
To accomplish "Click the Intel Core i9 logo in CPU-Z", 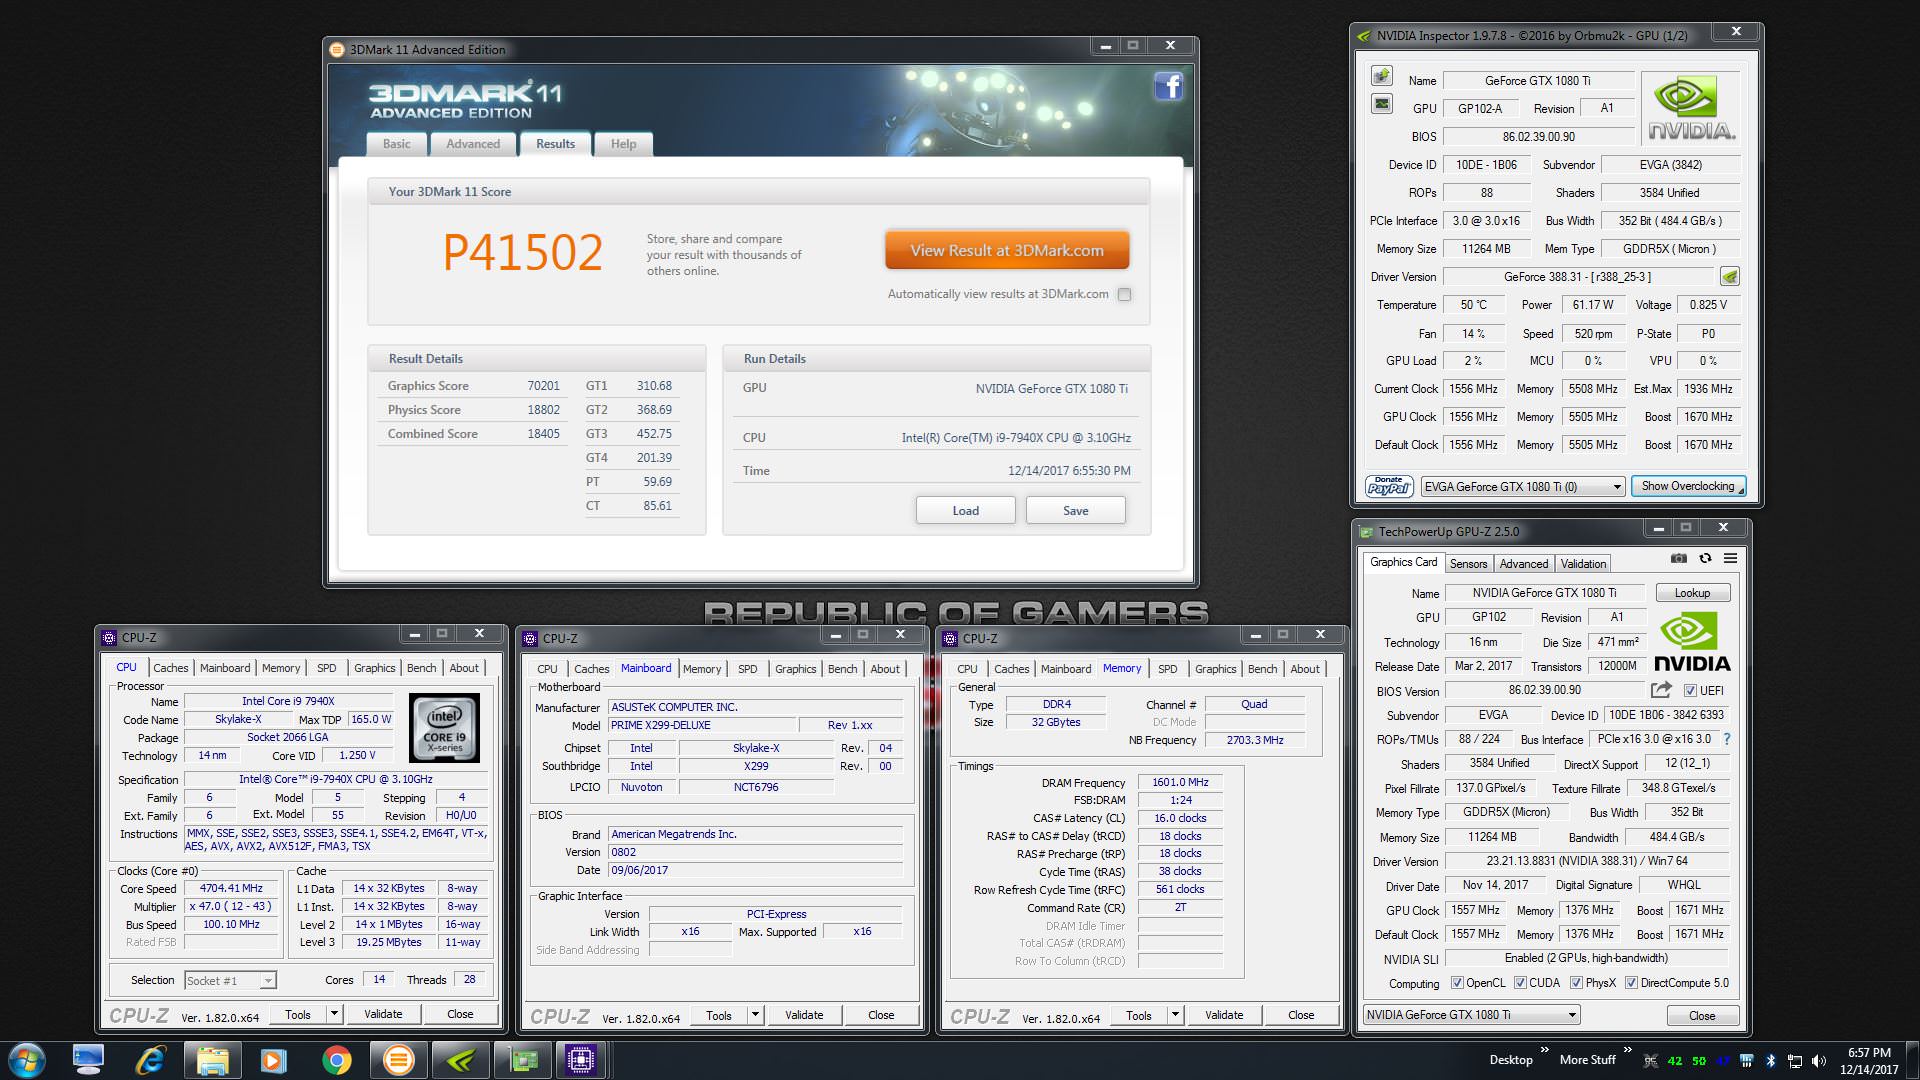I will coord(444,728).
